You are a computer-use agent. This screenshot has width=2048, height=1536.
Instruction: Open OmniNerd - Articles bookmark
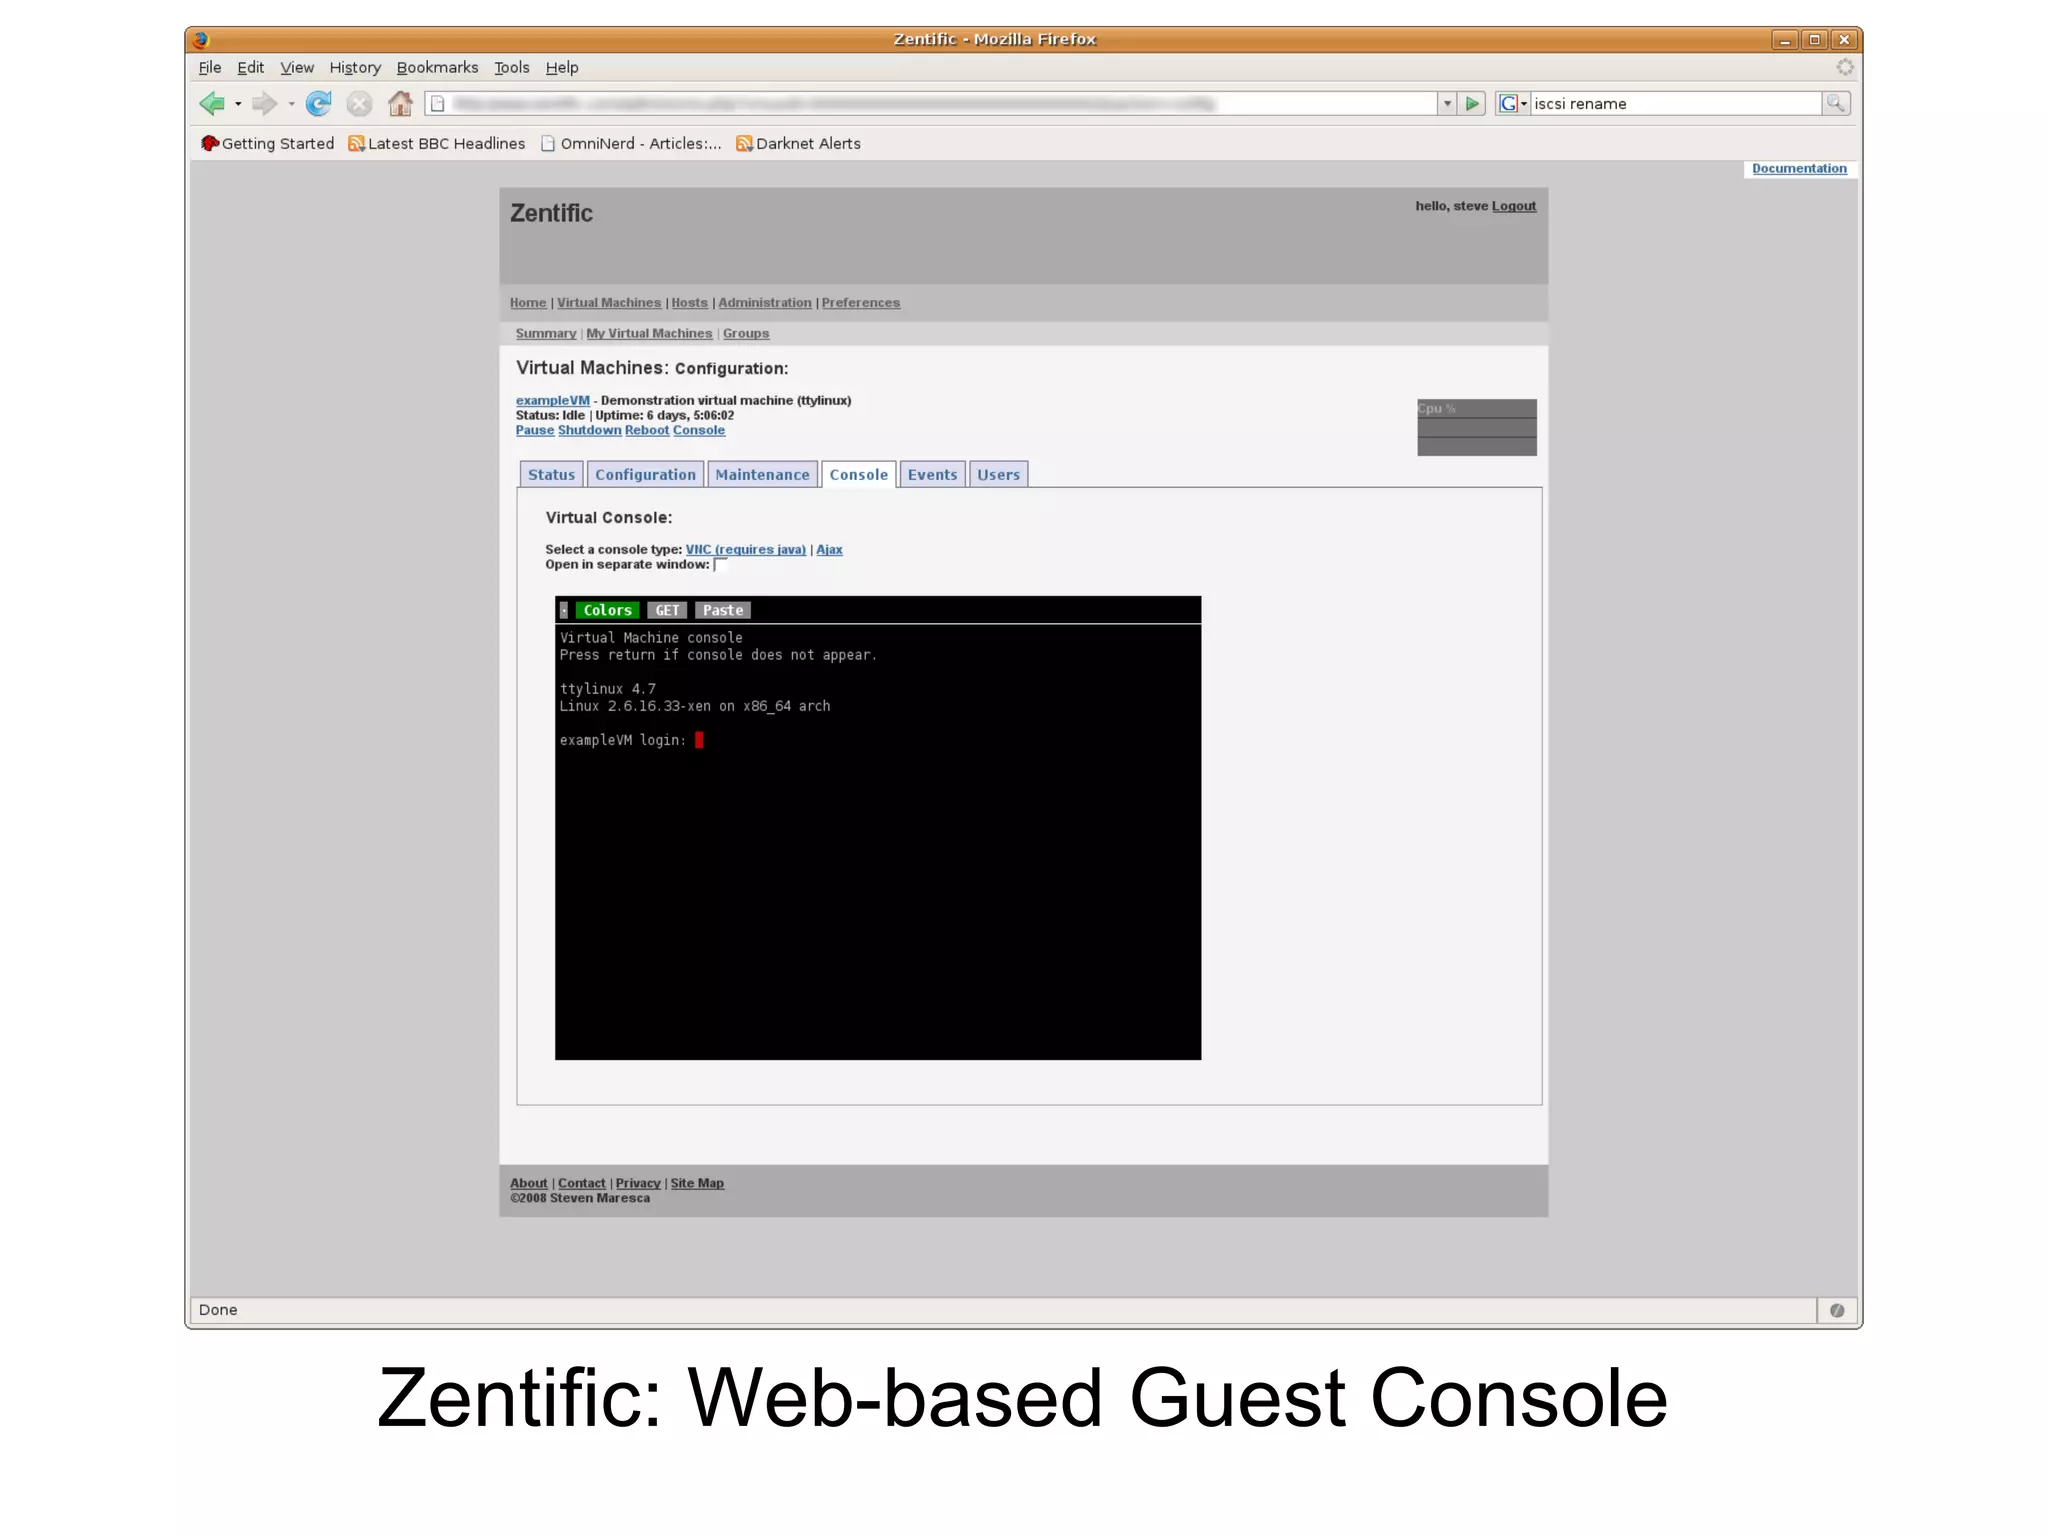tap(631, 143)
